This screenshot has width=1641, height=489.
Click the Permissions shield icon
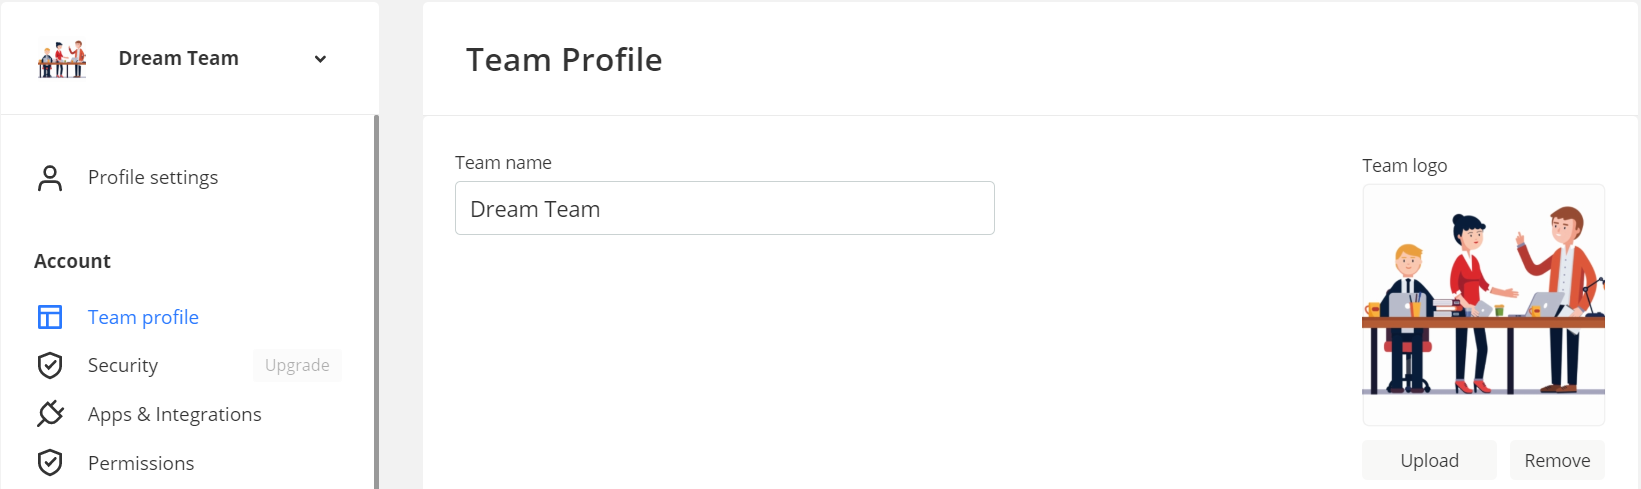click(50, 463)
